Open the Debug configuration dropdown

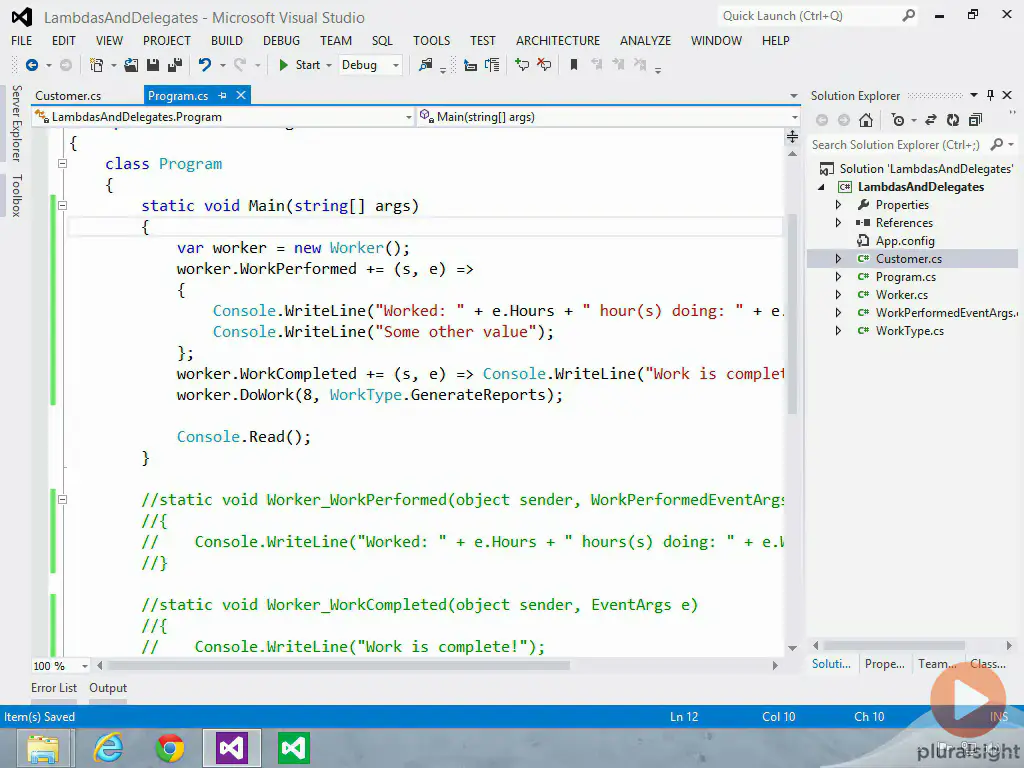click(x=396, y=65)
